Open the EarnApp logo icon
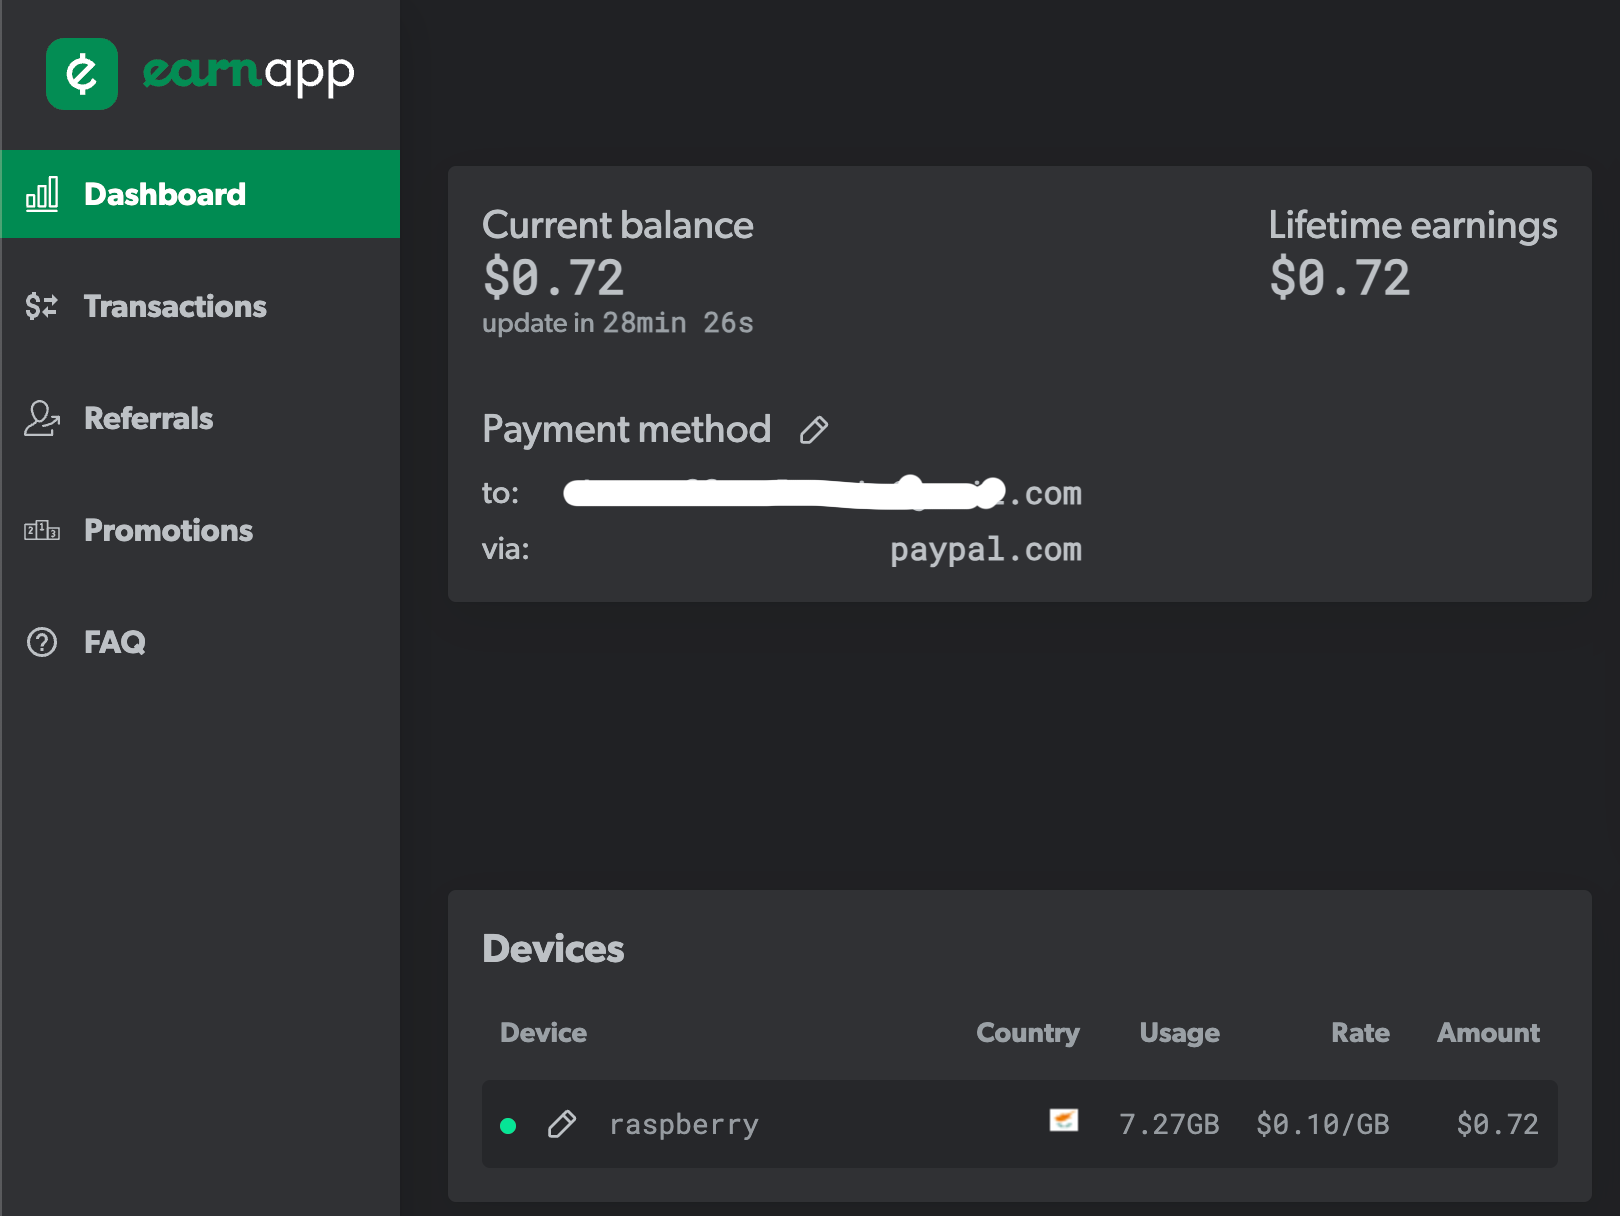 (81, 73)
